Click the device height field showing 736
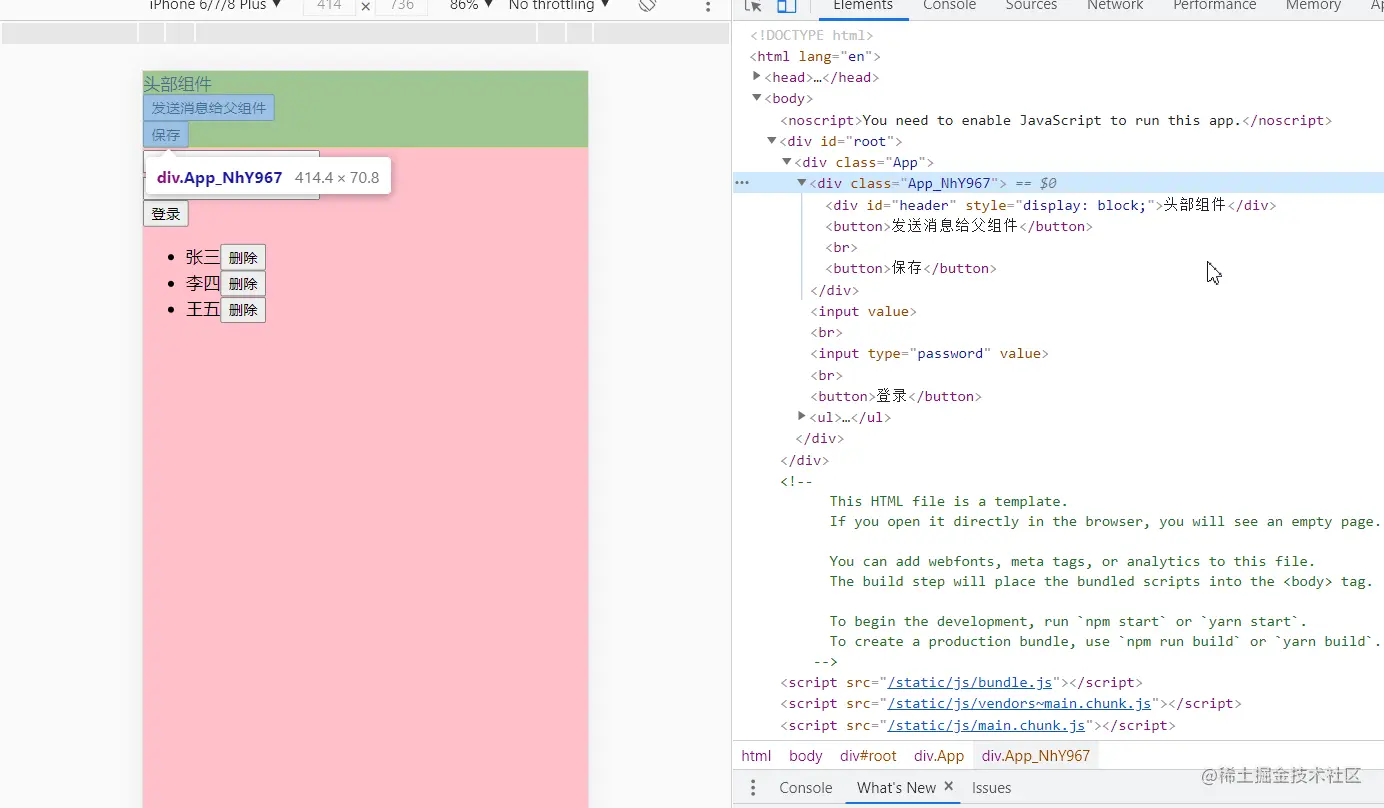1384x808 pixels. (401, 5)
